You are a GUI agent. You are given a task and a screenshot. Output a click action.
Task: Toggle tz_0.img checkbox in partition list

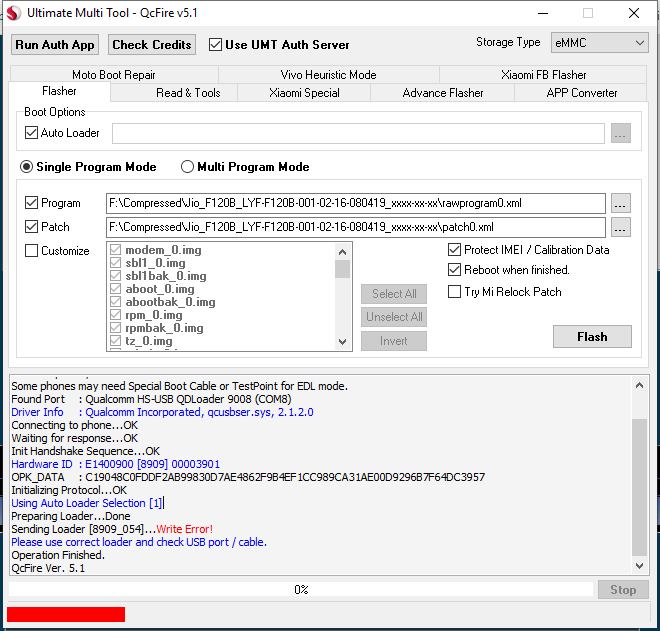click(115, 341)
